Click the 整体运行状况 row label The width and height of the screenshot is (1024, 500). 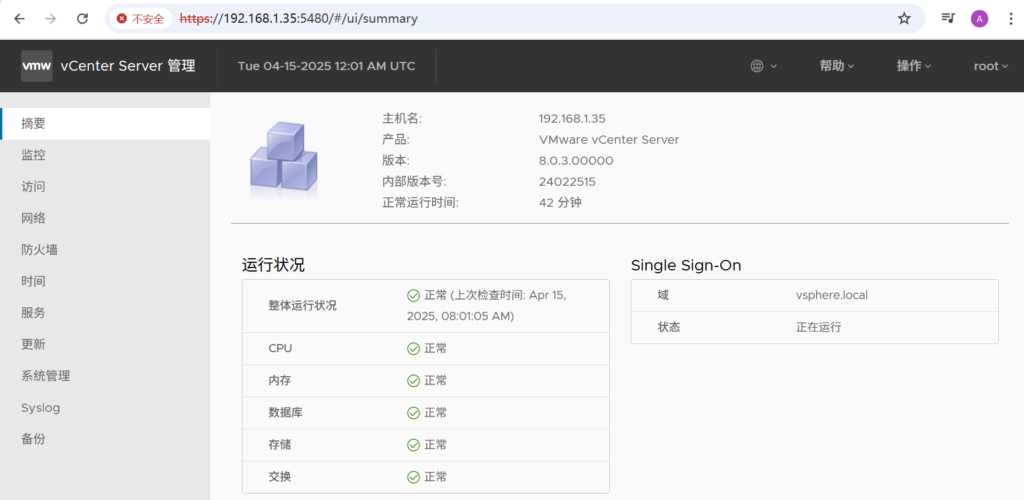[x=302, y=305]
